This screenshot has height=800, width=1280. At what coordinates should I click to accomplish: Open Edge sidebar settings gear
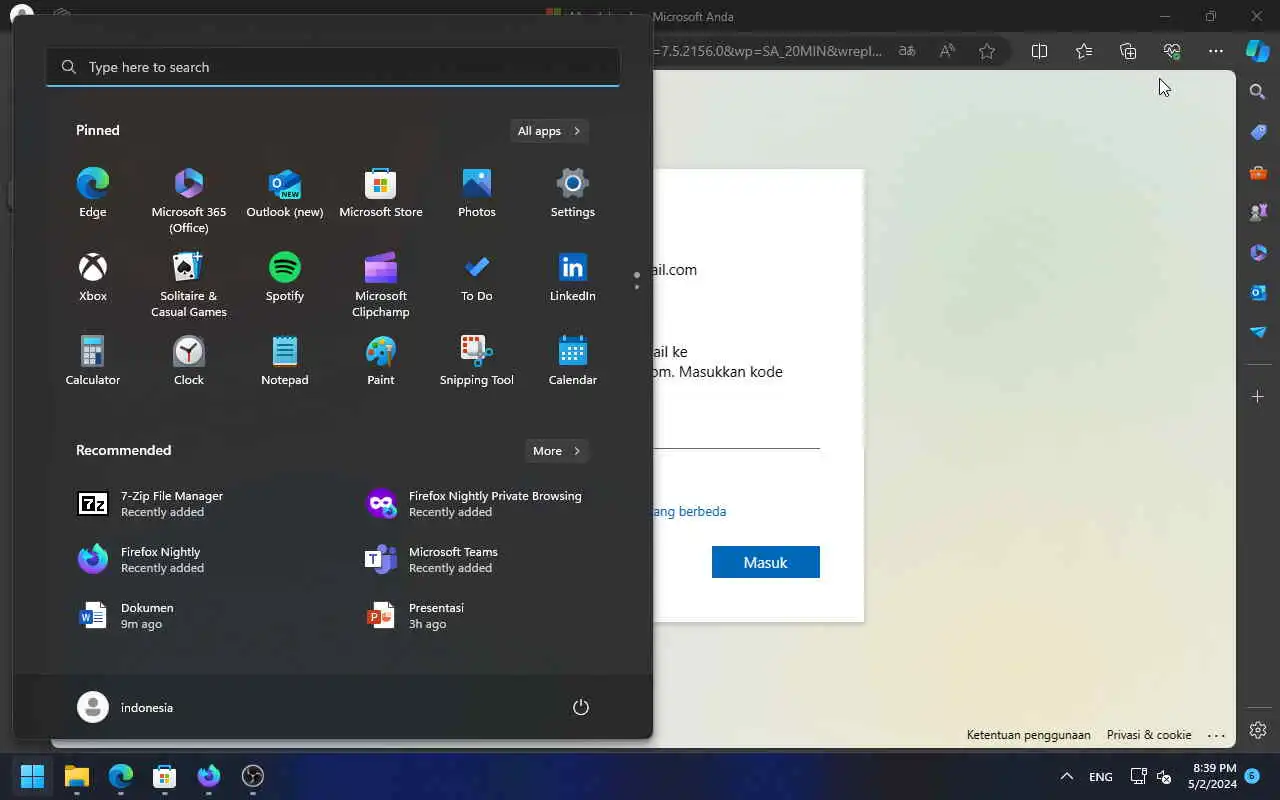(x=1258, y=730)
